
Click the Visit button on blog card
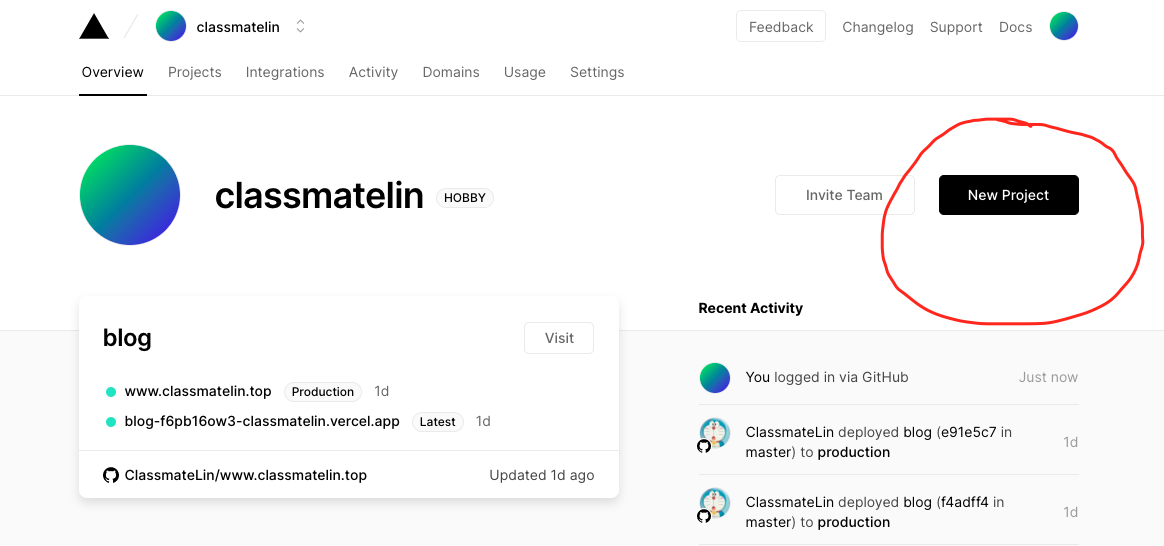559,338
